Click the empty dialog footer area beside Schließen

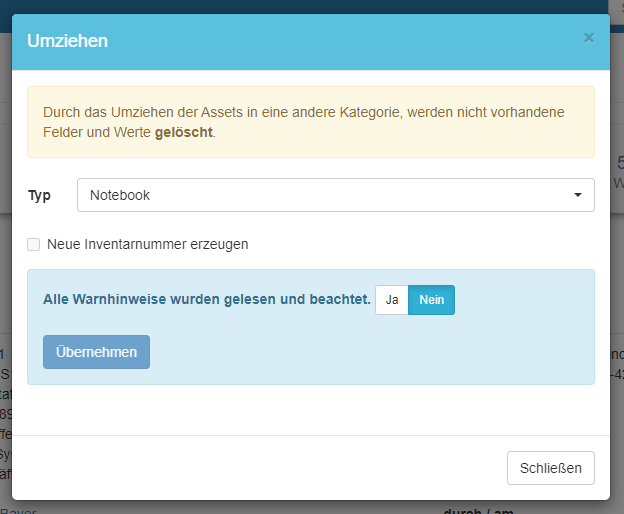tap(250, 467)
